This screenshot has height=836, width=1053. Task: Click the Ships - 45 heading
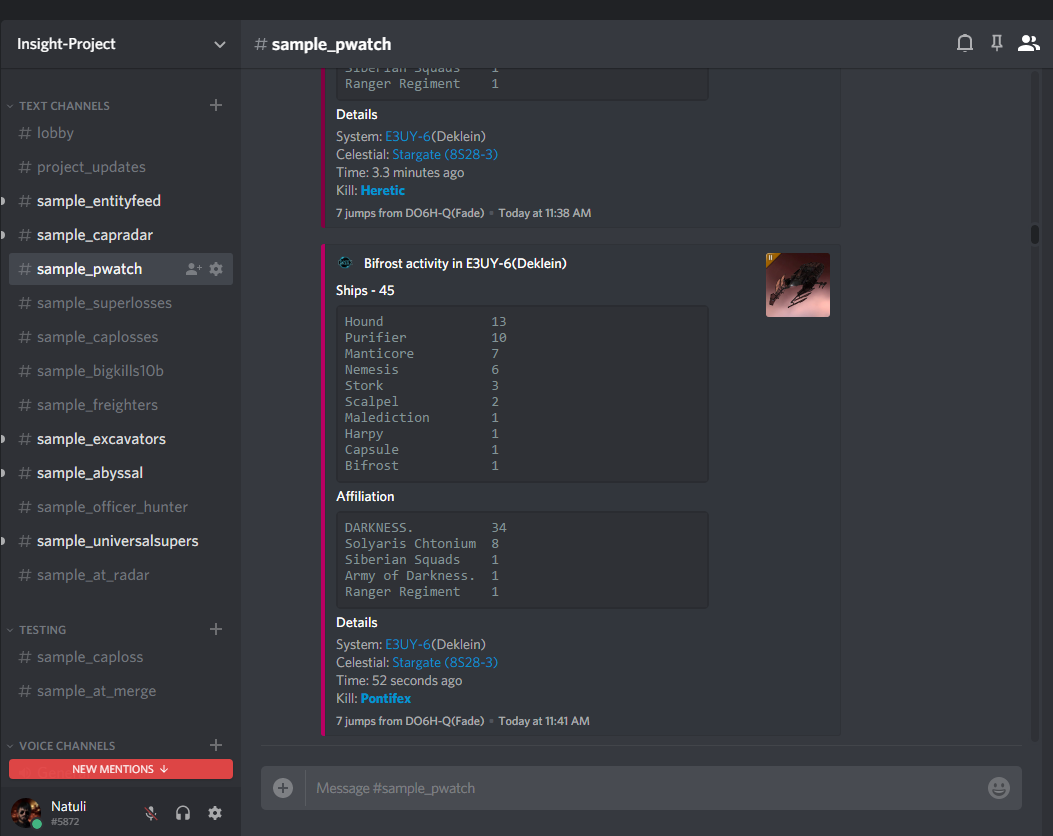pos(365,291)
